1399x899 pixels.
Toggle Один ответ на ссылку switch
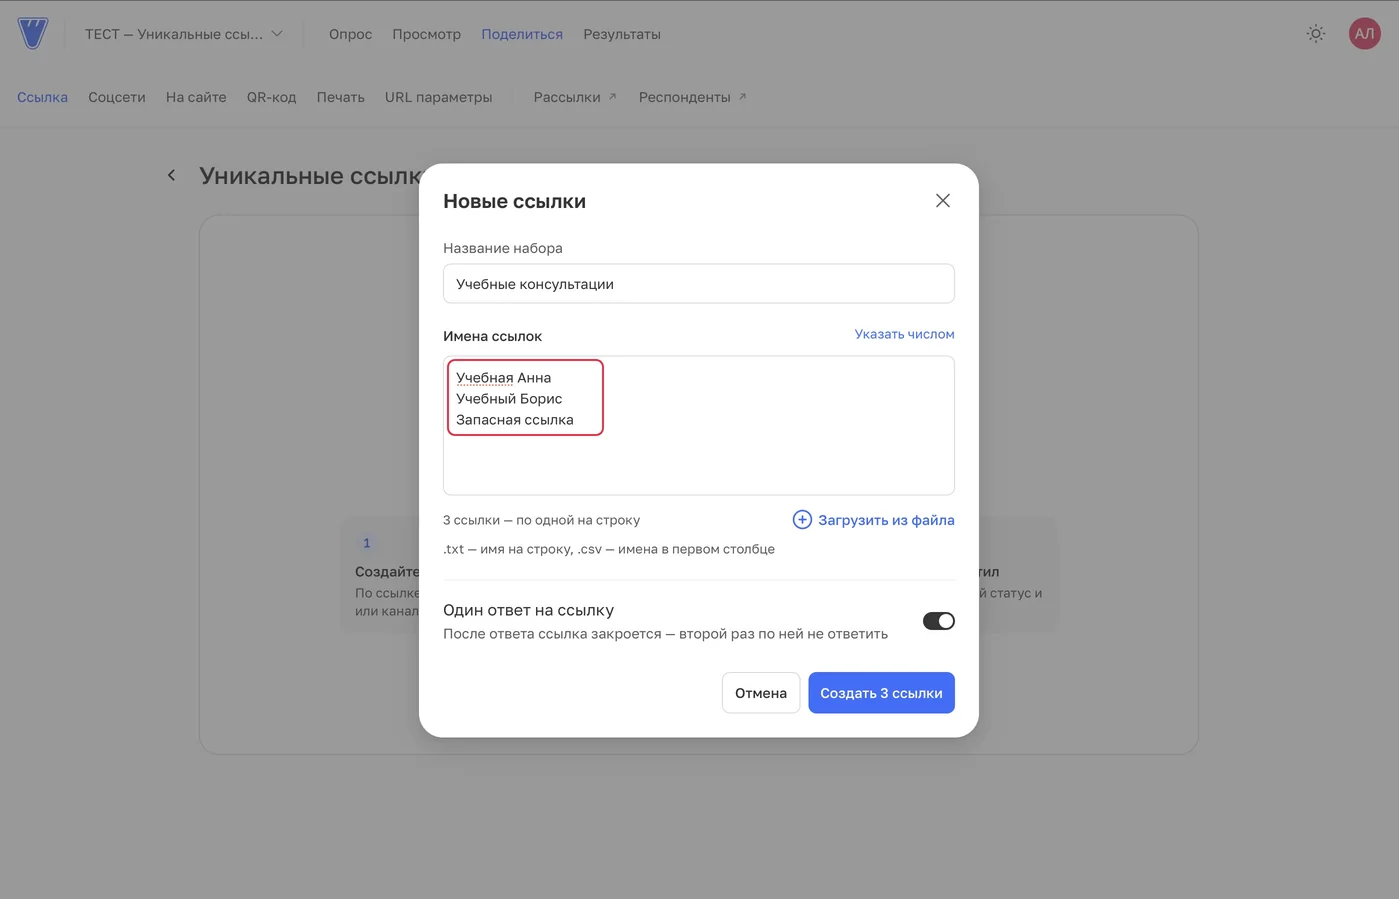pos(938,621)
